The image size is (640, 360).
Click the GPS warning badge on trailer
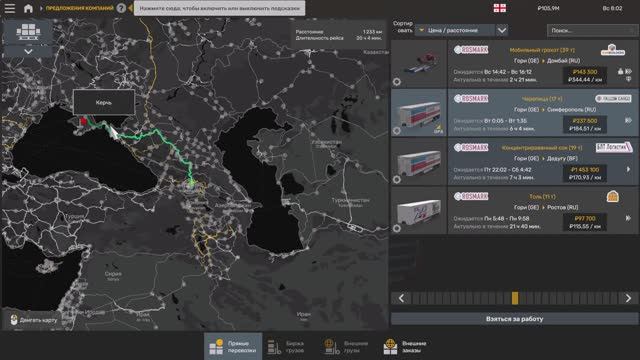(x=438, y=130)
